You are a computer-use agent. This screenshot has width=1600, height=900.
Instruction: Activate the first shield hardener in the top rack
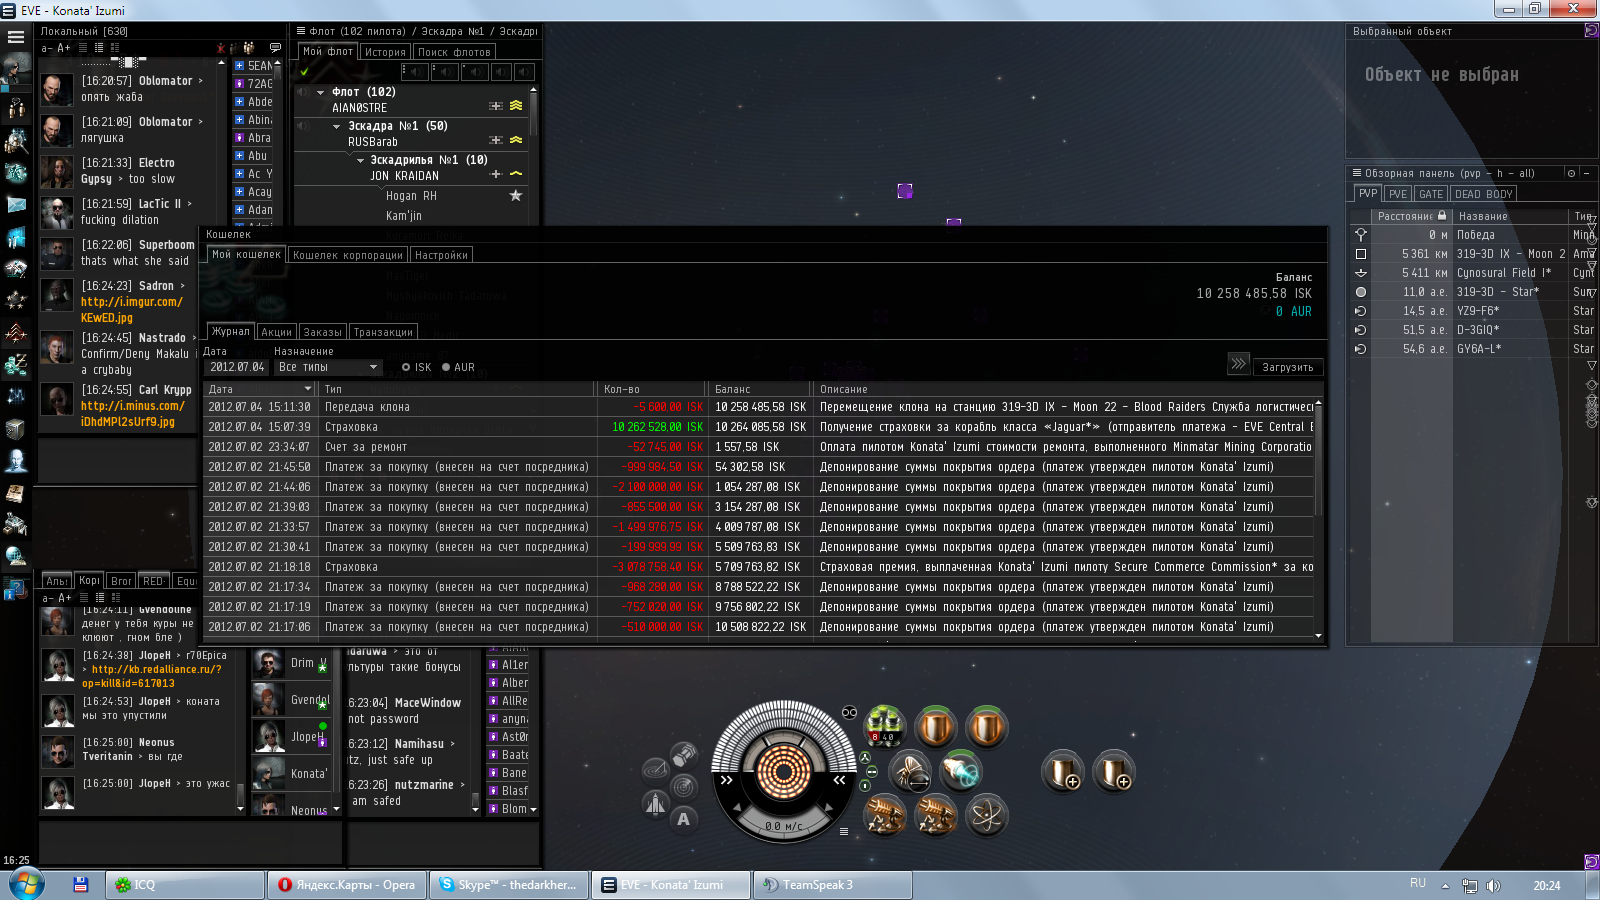[x=936, y=727]
